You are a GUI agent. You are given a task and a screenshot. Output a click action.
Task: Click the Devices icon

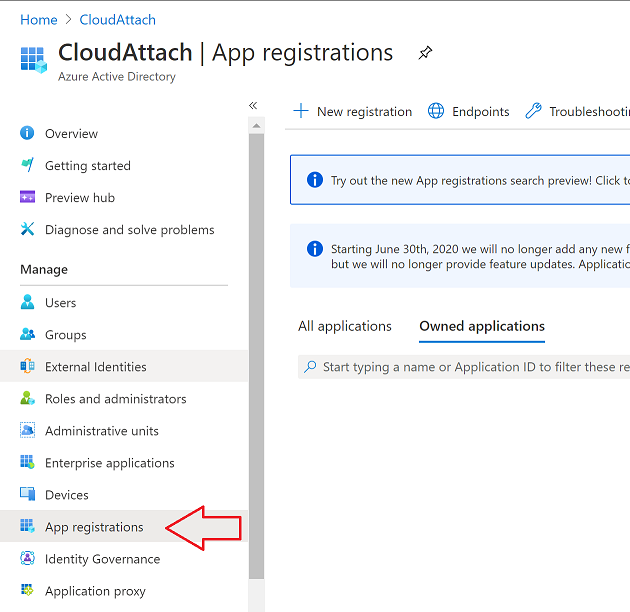tap(27, 494)
